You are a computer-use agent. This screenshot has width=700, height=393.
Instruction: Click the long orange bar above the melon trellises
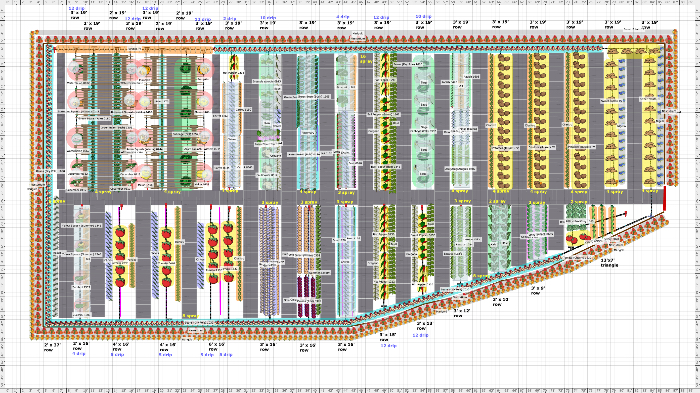134,49
